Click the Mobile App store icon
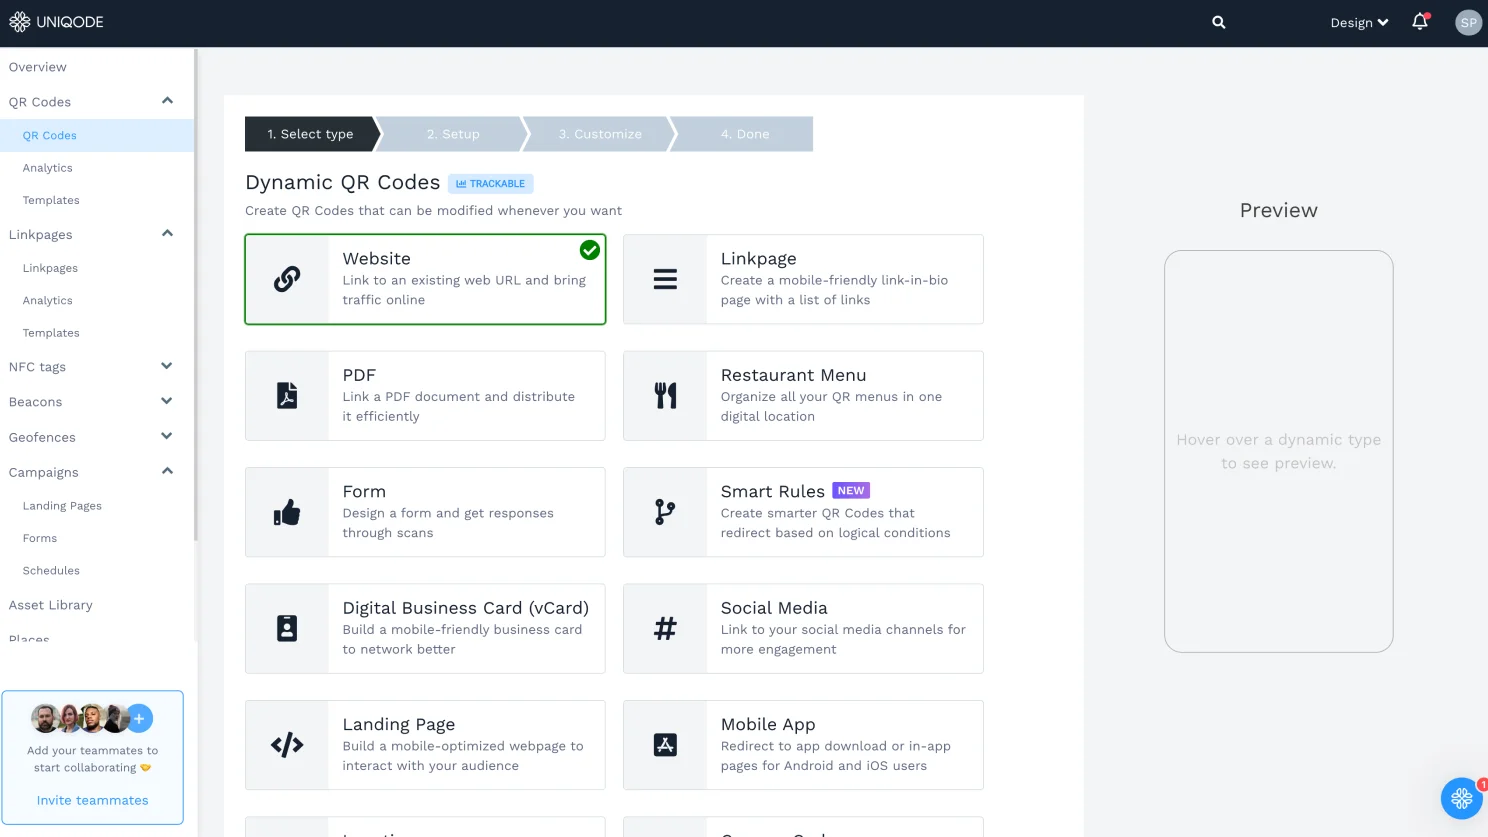 [665, 745]
